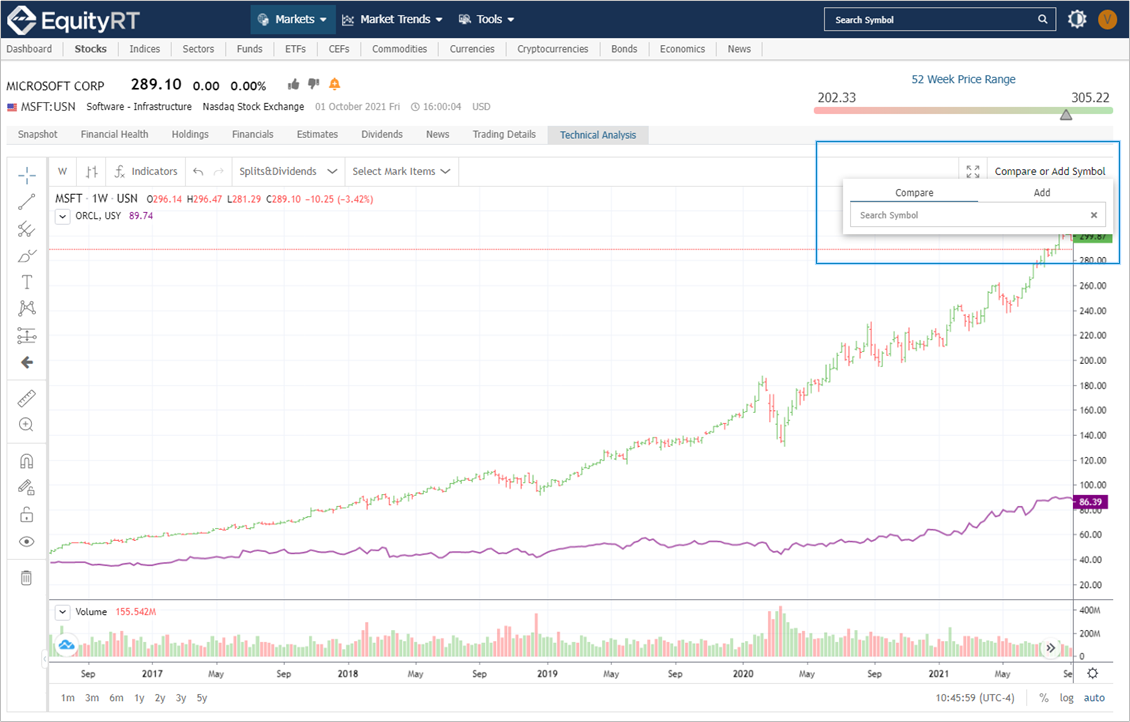Screen dimensions: 1130x722
Task: Open the Trading Details tab
Action: (504, 135)
